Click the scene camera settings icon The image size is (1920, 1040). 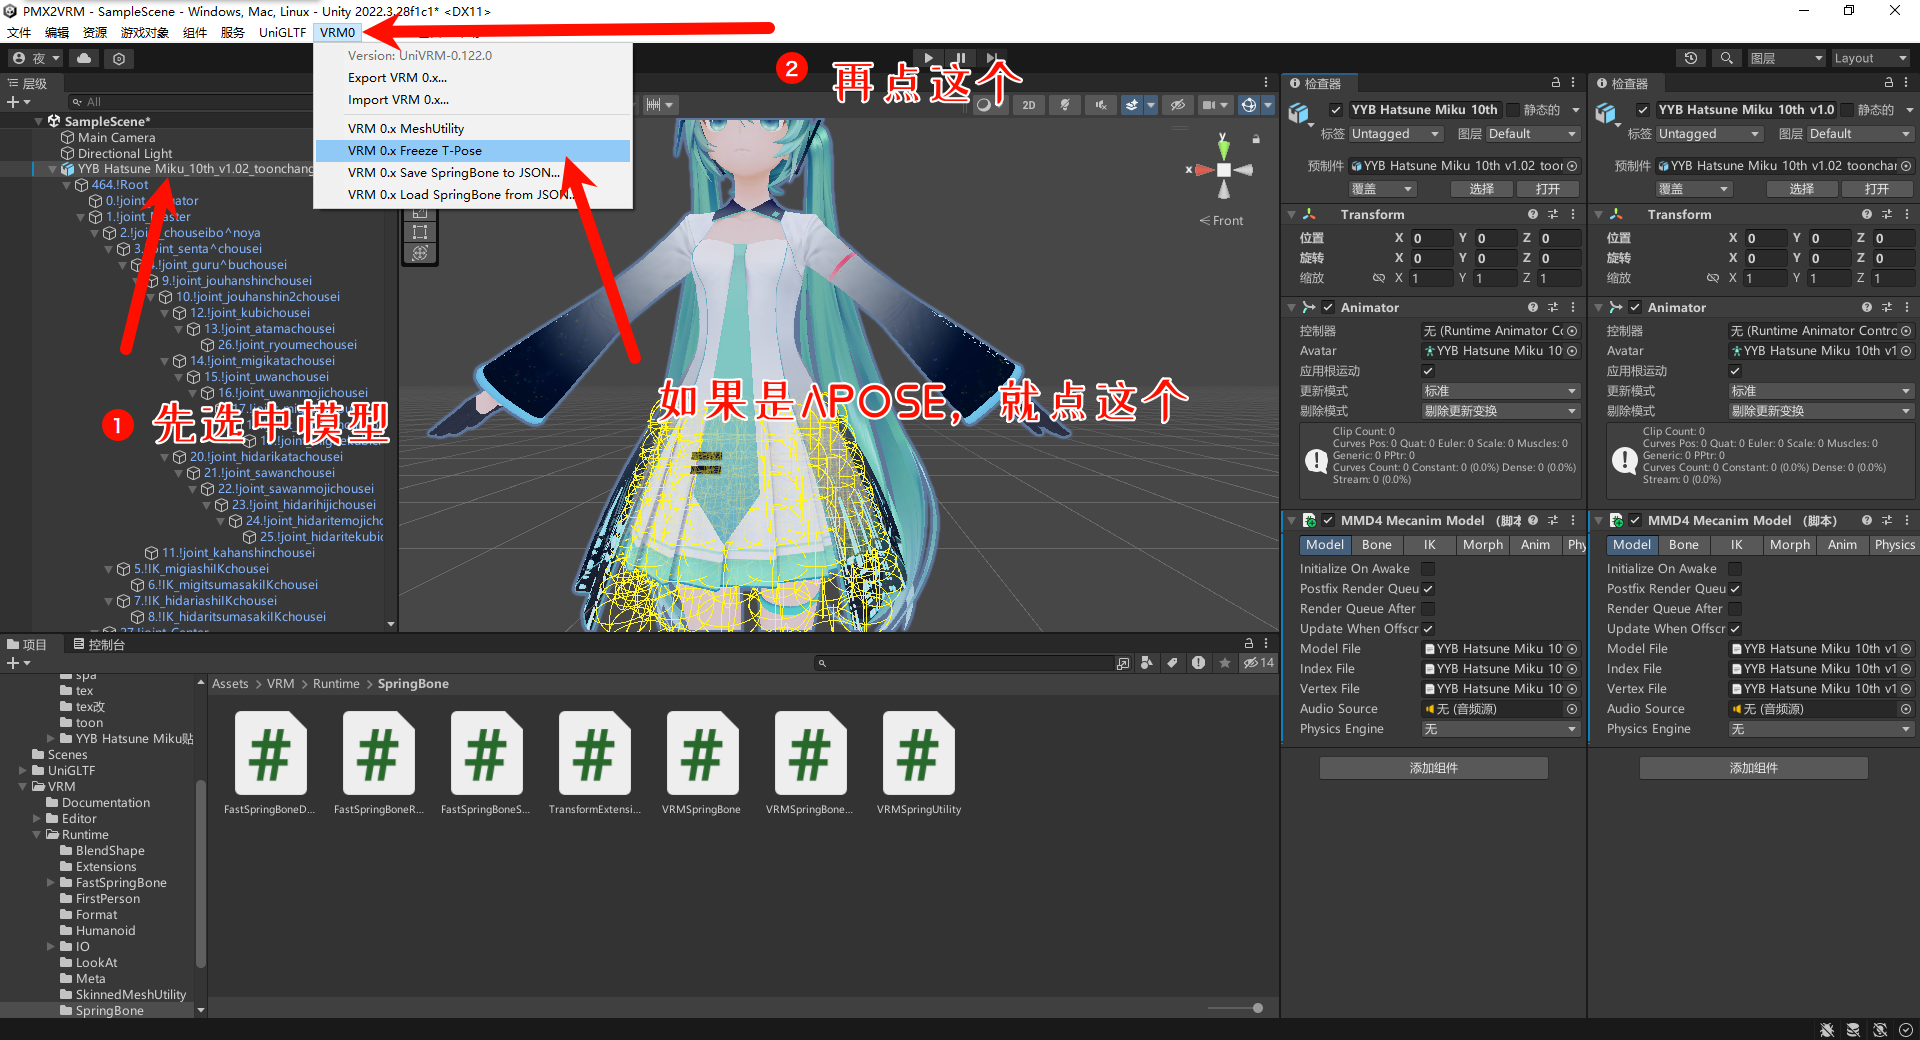tap(1209, 105)
